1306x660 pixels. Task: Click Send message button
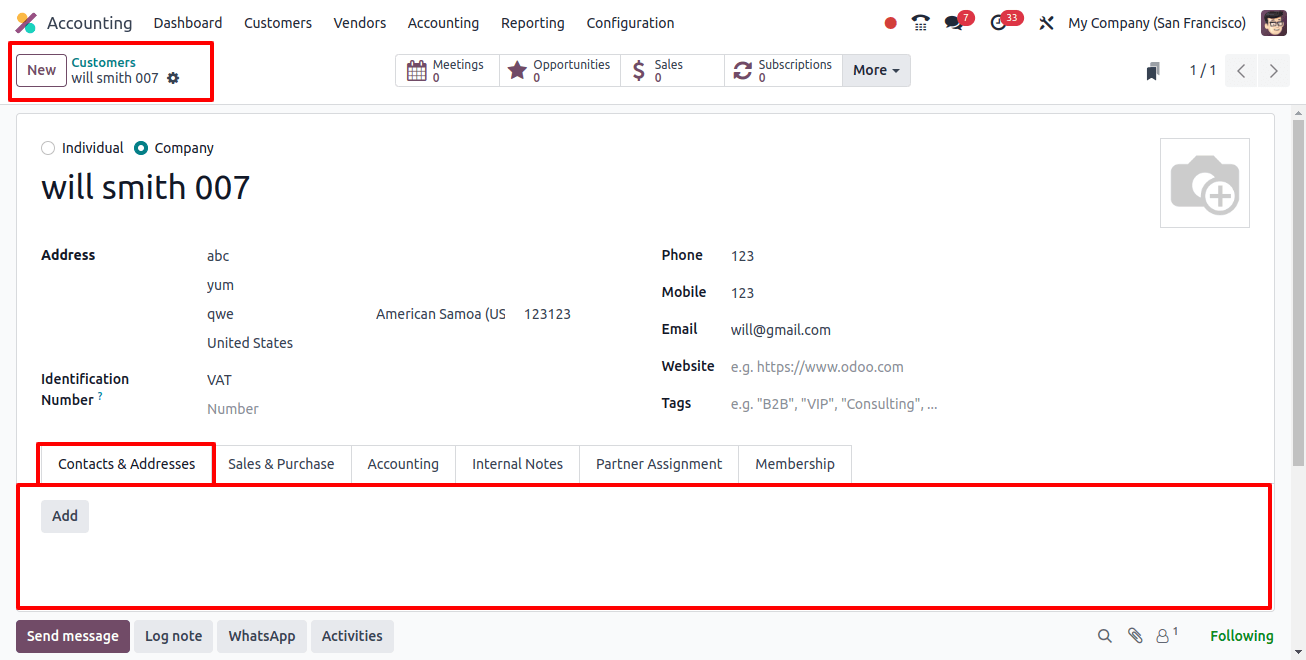click(73, 636)
